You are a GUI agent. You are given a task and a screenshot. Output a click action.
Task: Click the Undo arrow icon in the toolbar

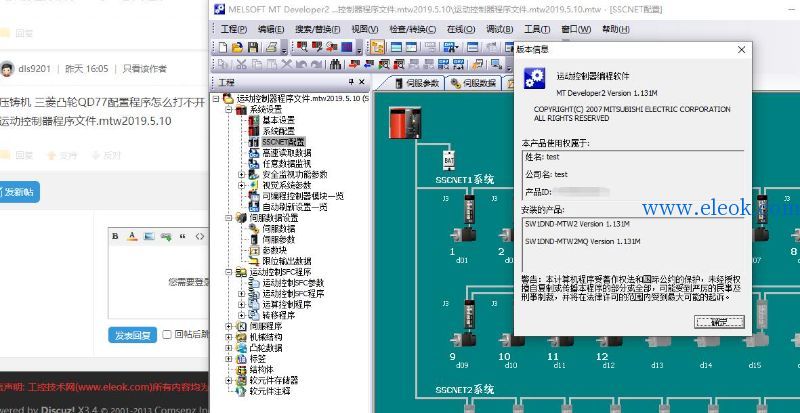(301, 64)
